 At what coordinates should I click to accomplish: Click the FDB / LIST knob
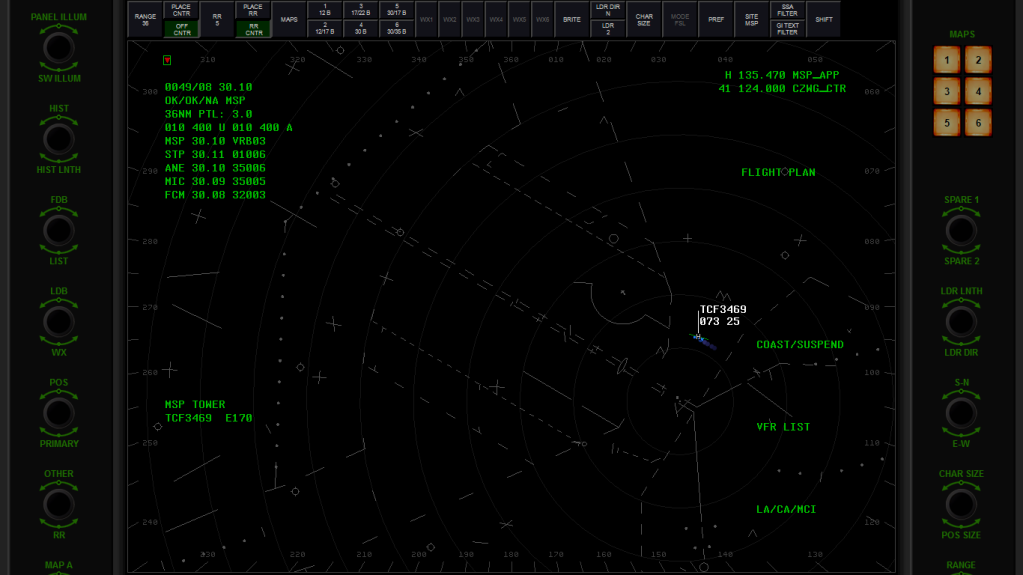(x=59, y=230)
